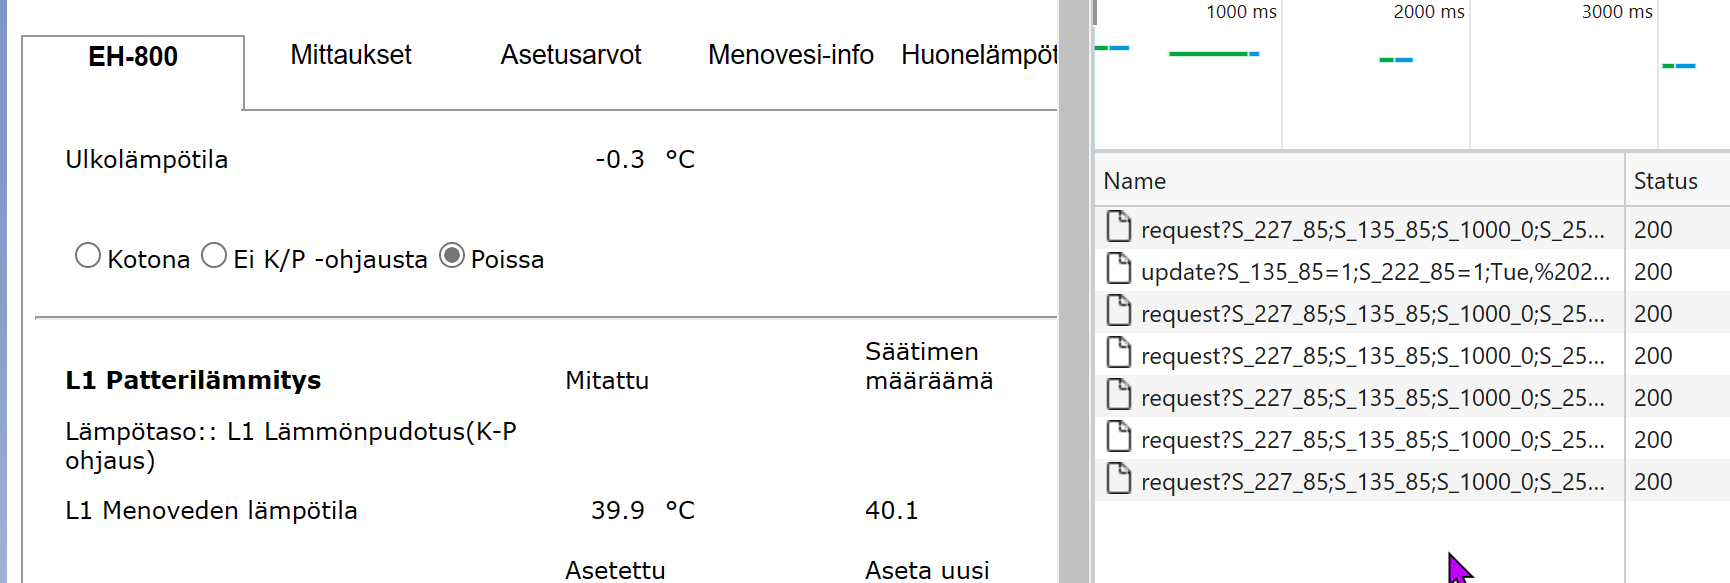The image size is (1730, 583).
Task: Click the document icon in the sixth network row
Action: coord(1119,438)
